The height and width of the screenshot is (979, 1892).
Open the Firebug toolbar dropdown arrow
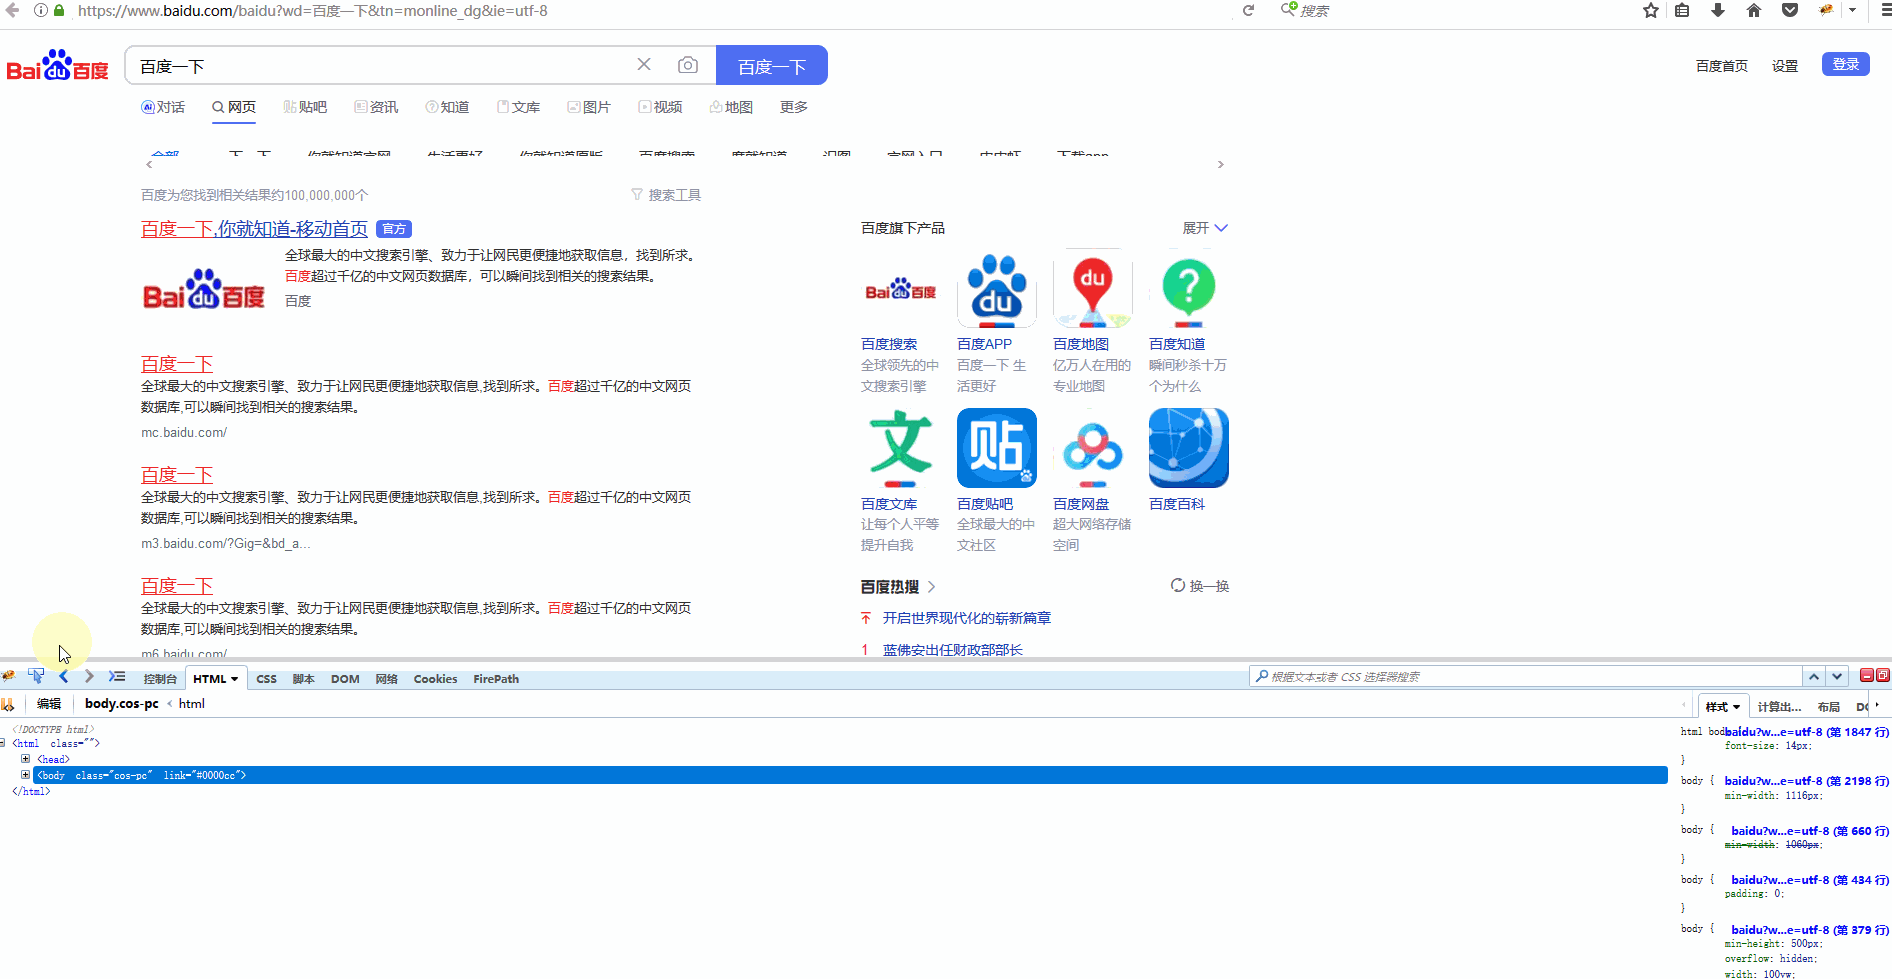click(1852, 10)
